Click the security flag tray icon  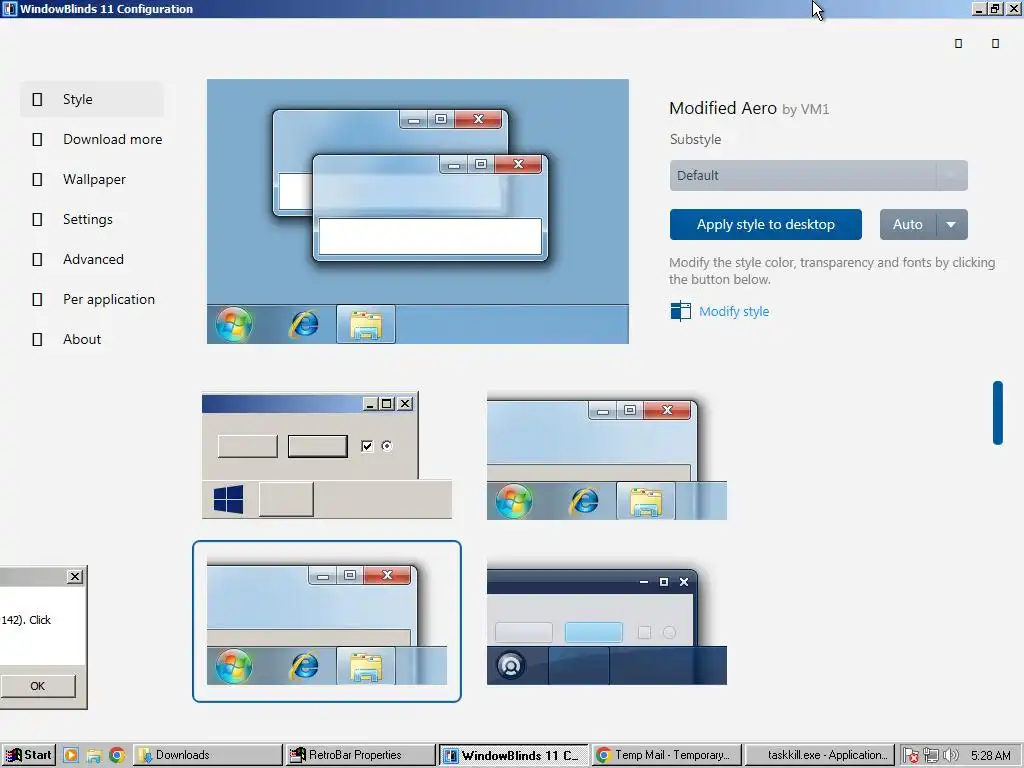910,756
